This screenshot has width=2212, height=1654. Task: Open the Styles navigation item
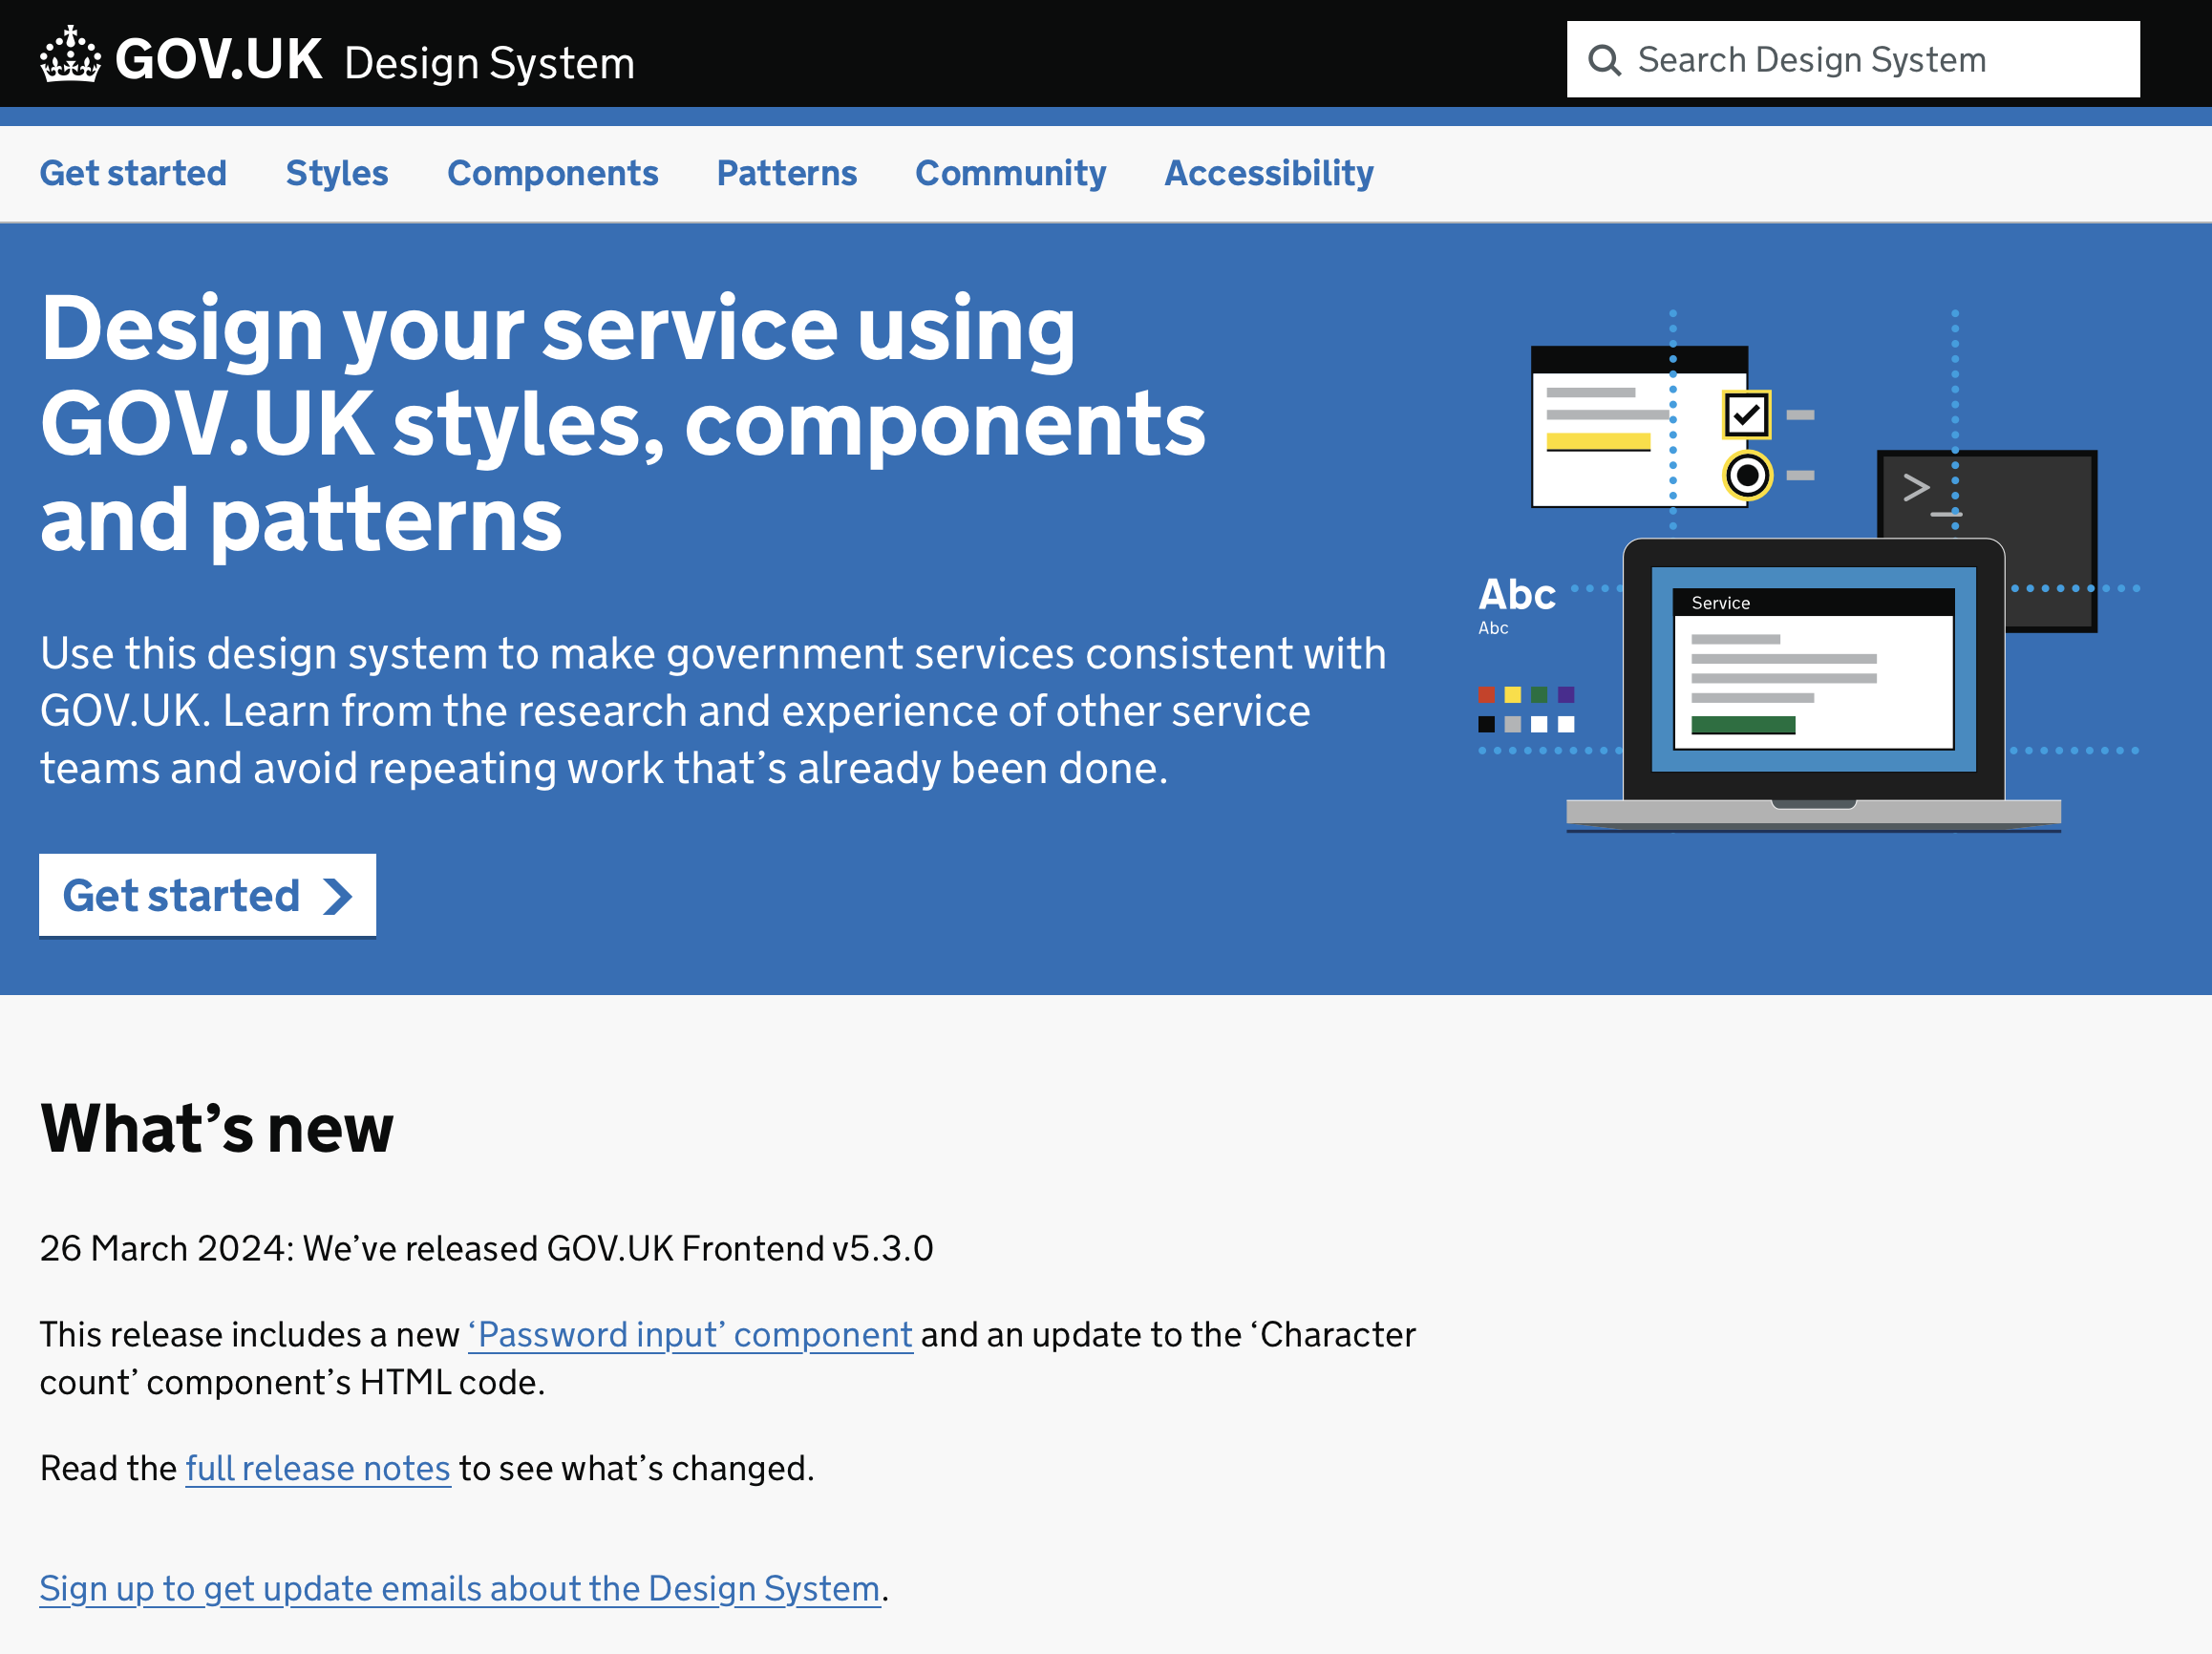[336, 174]
